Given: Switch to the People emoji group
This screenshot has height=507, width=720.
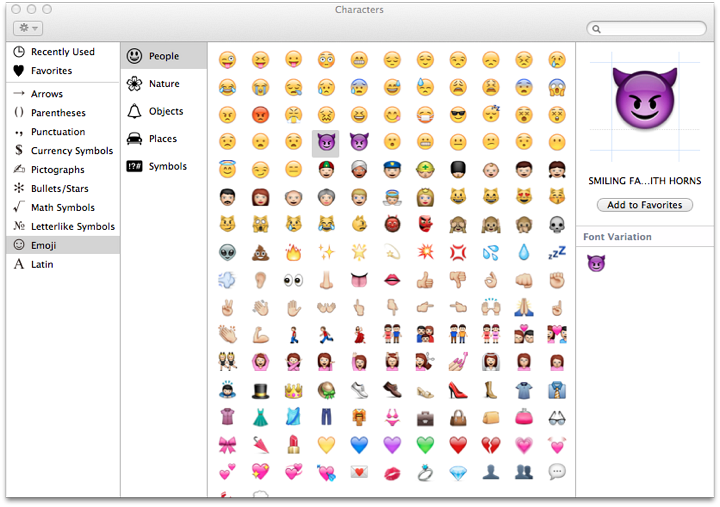Looking at the screenshot, I should tap(164, 56).
